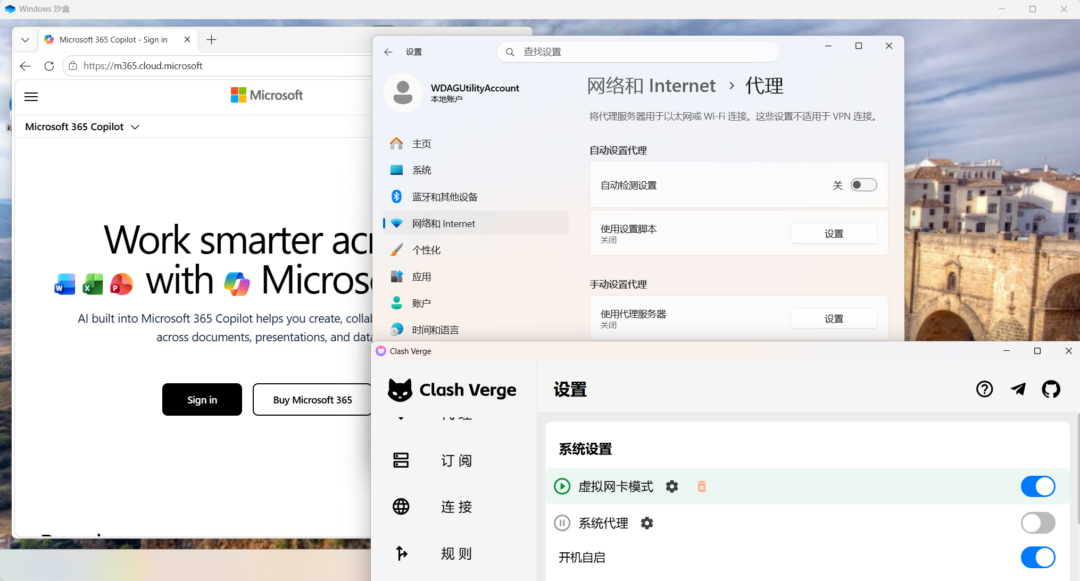Select 网络和 Internet in Settings sidebar
1080x581 pixels.
tap(475, 223)
